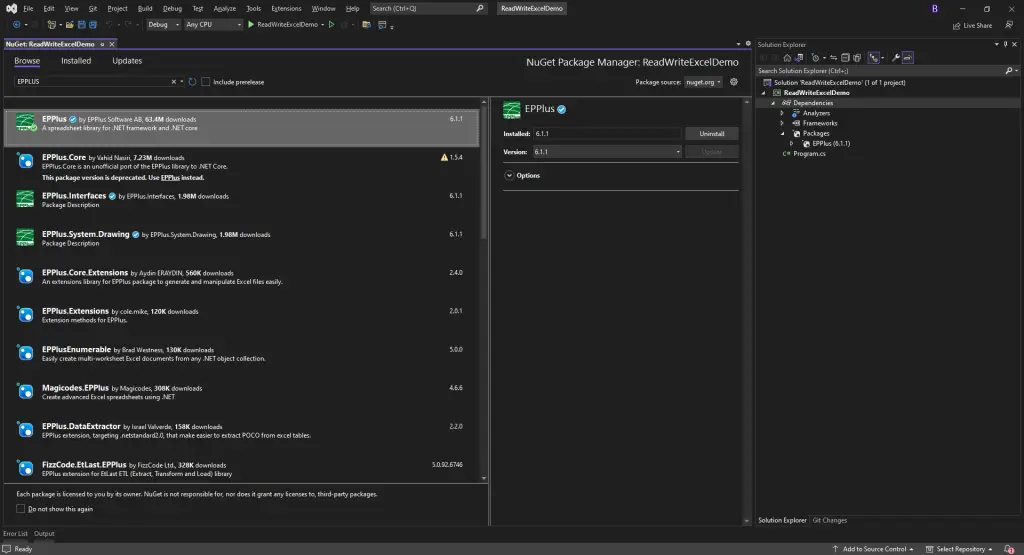Open the File menu

pos(28,8)
